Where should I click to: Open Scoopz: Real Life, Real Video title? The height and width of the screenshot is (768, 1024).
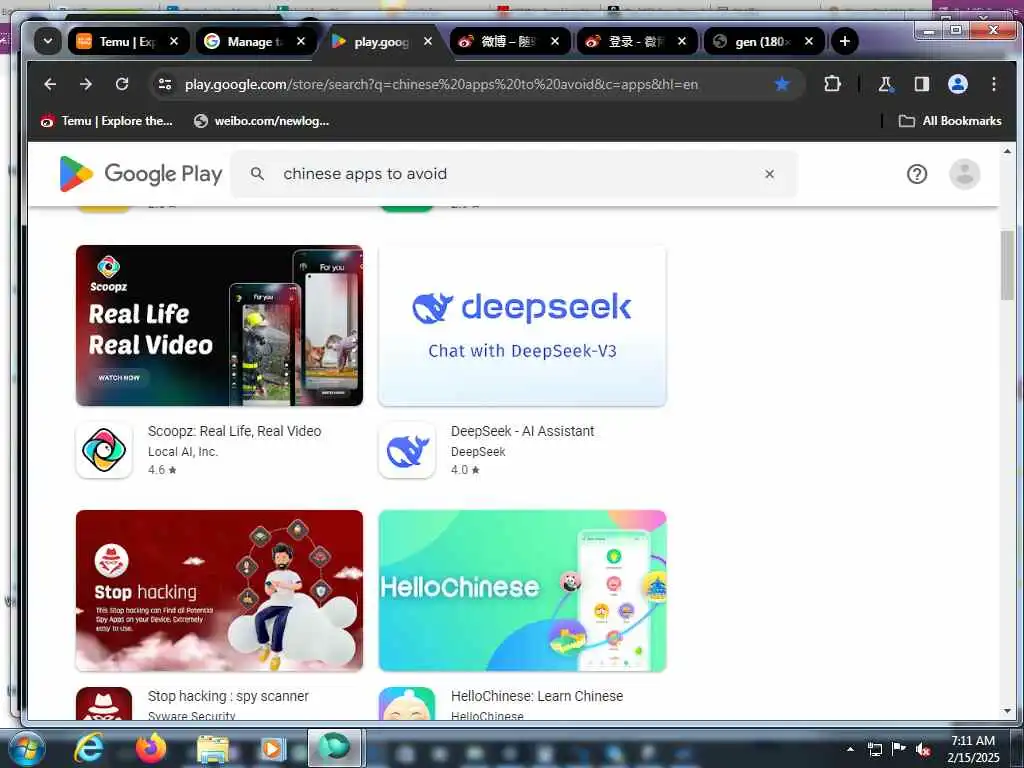click(234, 431)
